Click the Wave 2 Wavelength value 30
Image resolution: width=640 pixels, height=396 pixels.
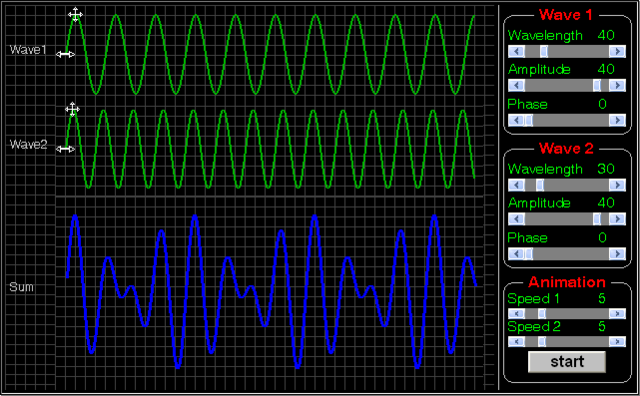click(x=606, y=169)
